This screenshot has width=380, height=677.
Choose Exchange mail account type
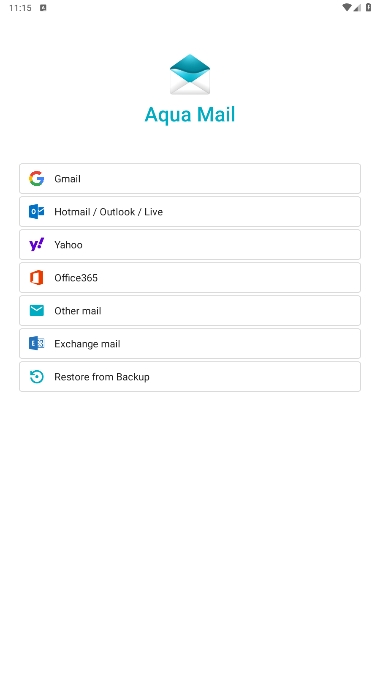coord(190,344)
